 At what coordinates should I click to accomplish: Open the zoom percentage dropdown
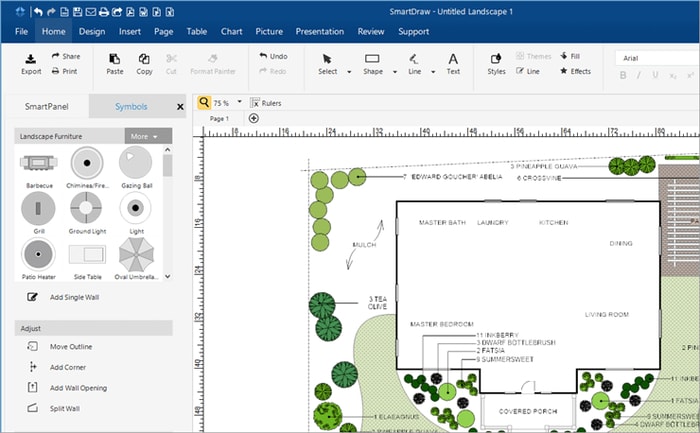click(240, 102)
